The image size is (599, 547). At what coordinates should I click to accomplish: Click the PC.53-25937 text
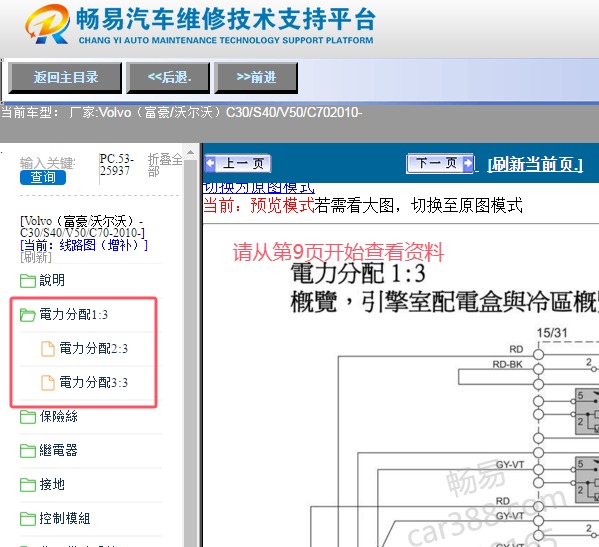(117, 164)
